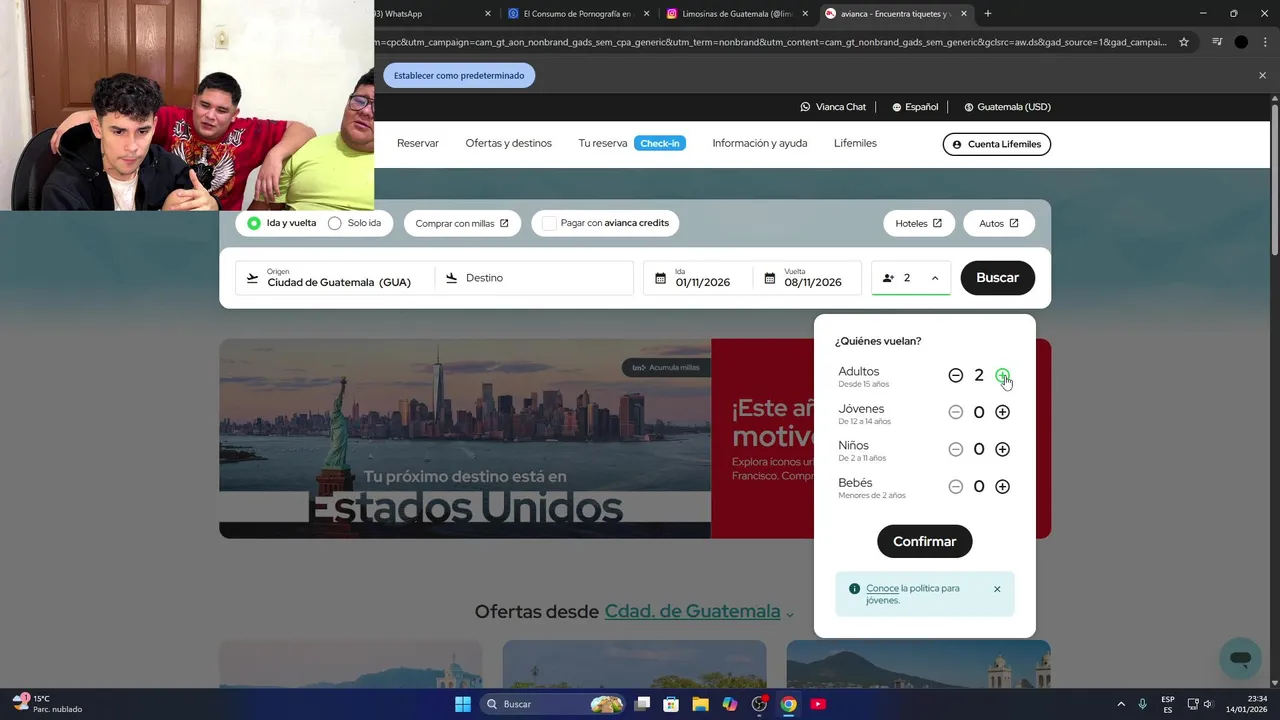Open the Vuelta date picker

[x=807, y=278]
